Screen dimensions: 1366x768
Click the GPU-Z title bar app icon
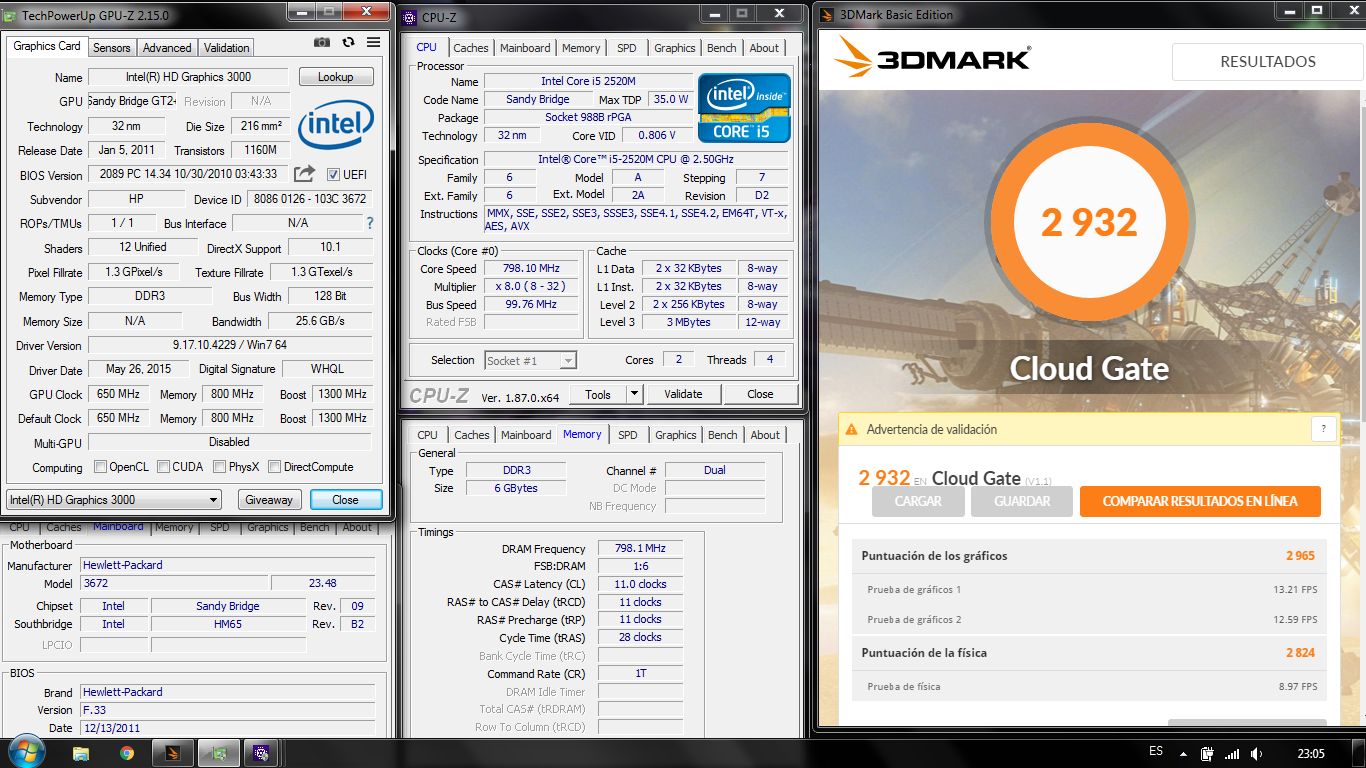point(11,14)
